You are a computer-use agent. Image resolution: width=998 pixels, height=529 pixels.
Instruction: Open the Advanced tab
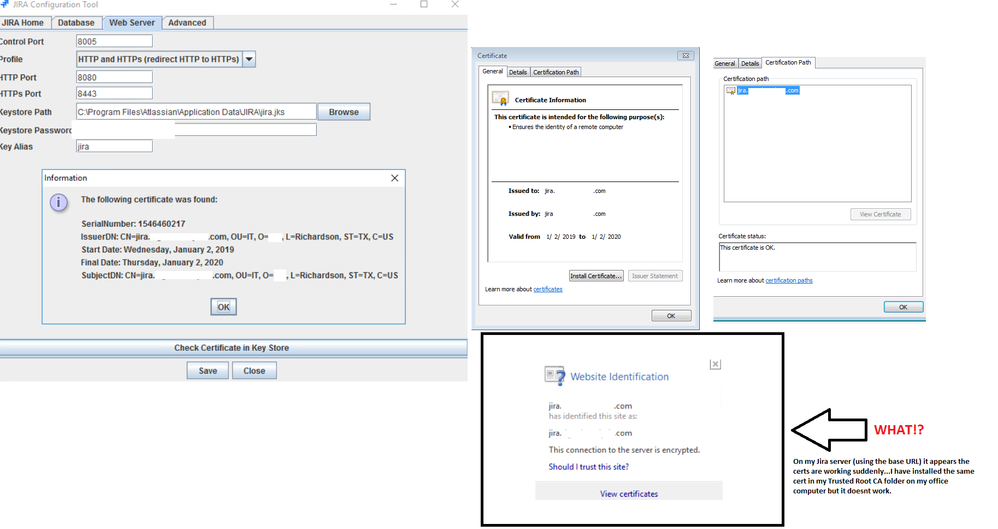point(187,23)
